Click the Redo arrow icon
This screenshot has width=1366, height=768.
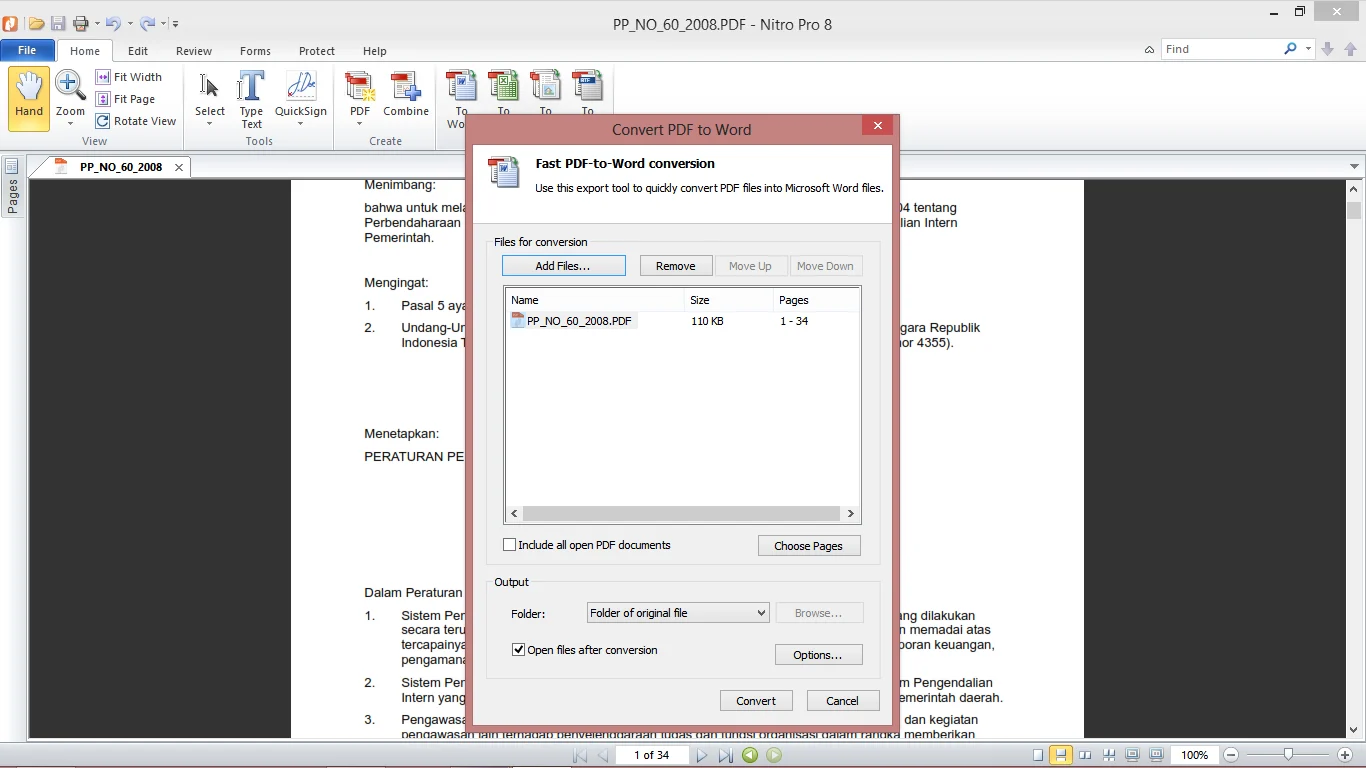(x=147, y=23)
